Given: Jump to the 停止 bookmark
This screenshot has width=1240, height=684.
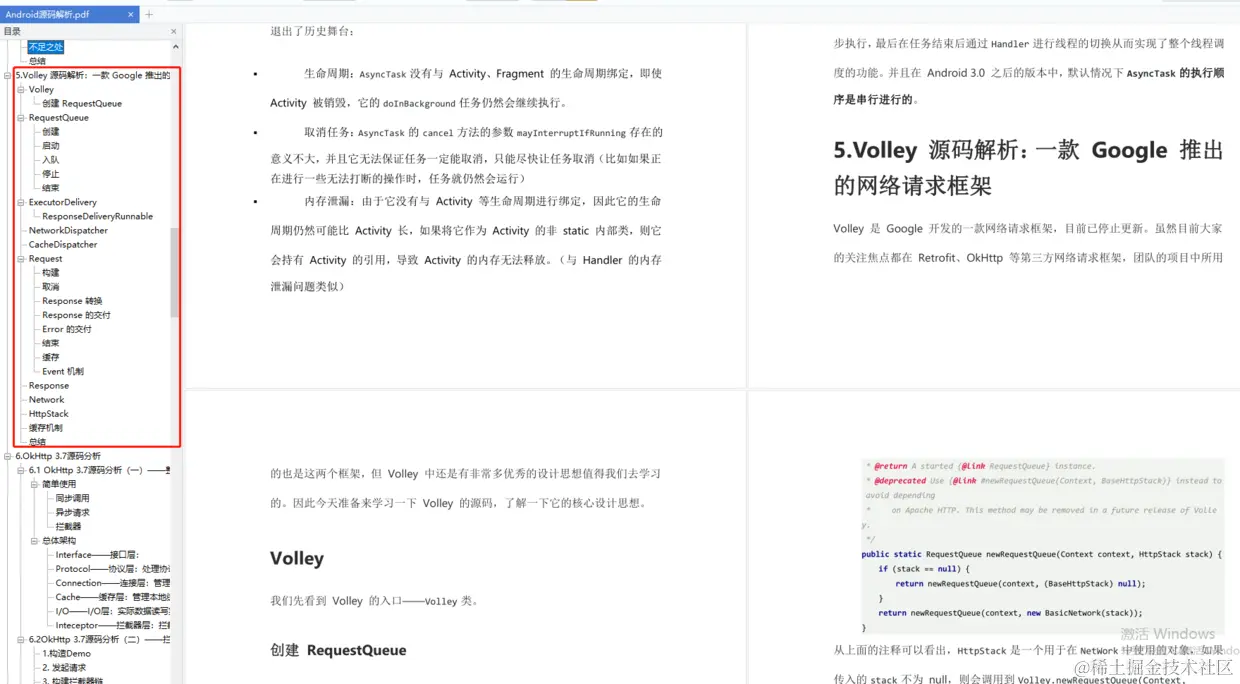Looking at the screenshot, I should click(x=50, y=173).
